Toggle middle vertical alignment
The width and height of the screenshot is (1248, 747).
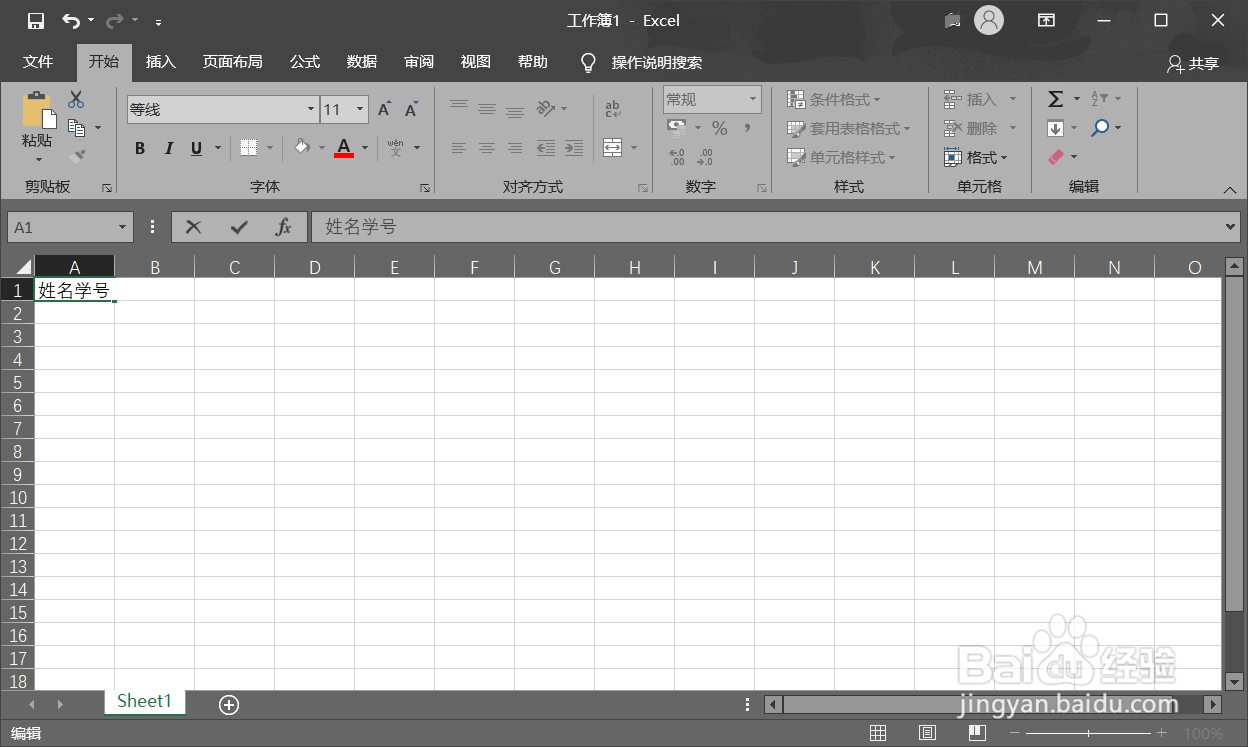pos(487,109)
